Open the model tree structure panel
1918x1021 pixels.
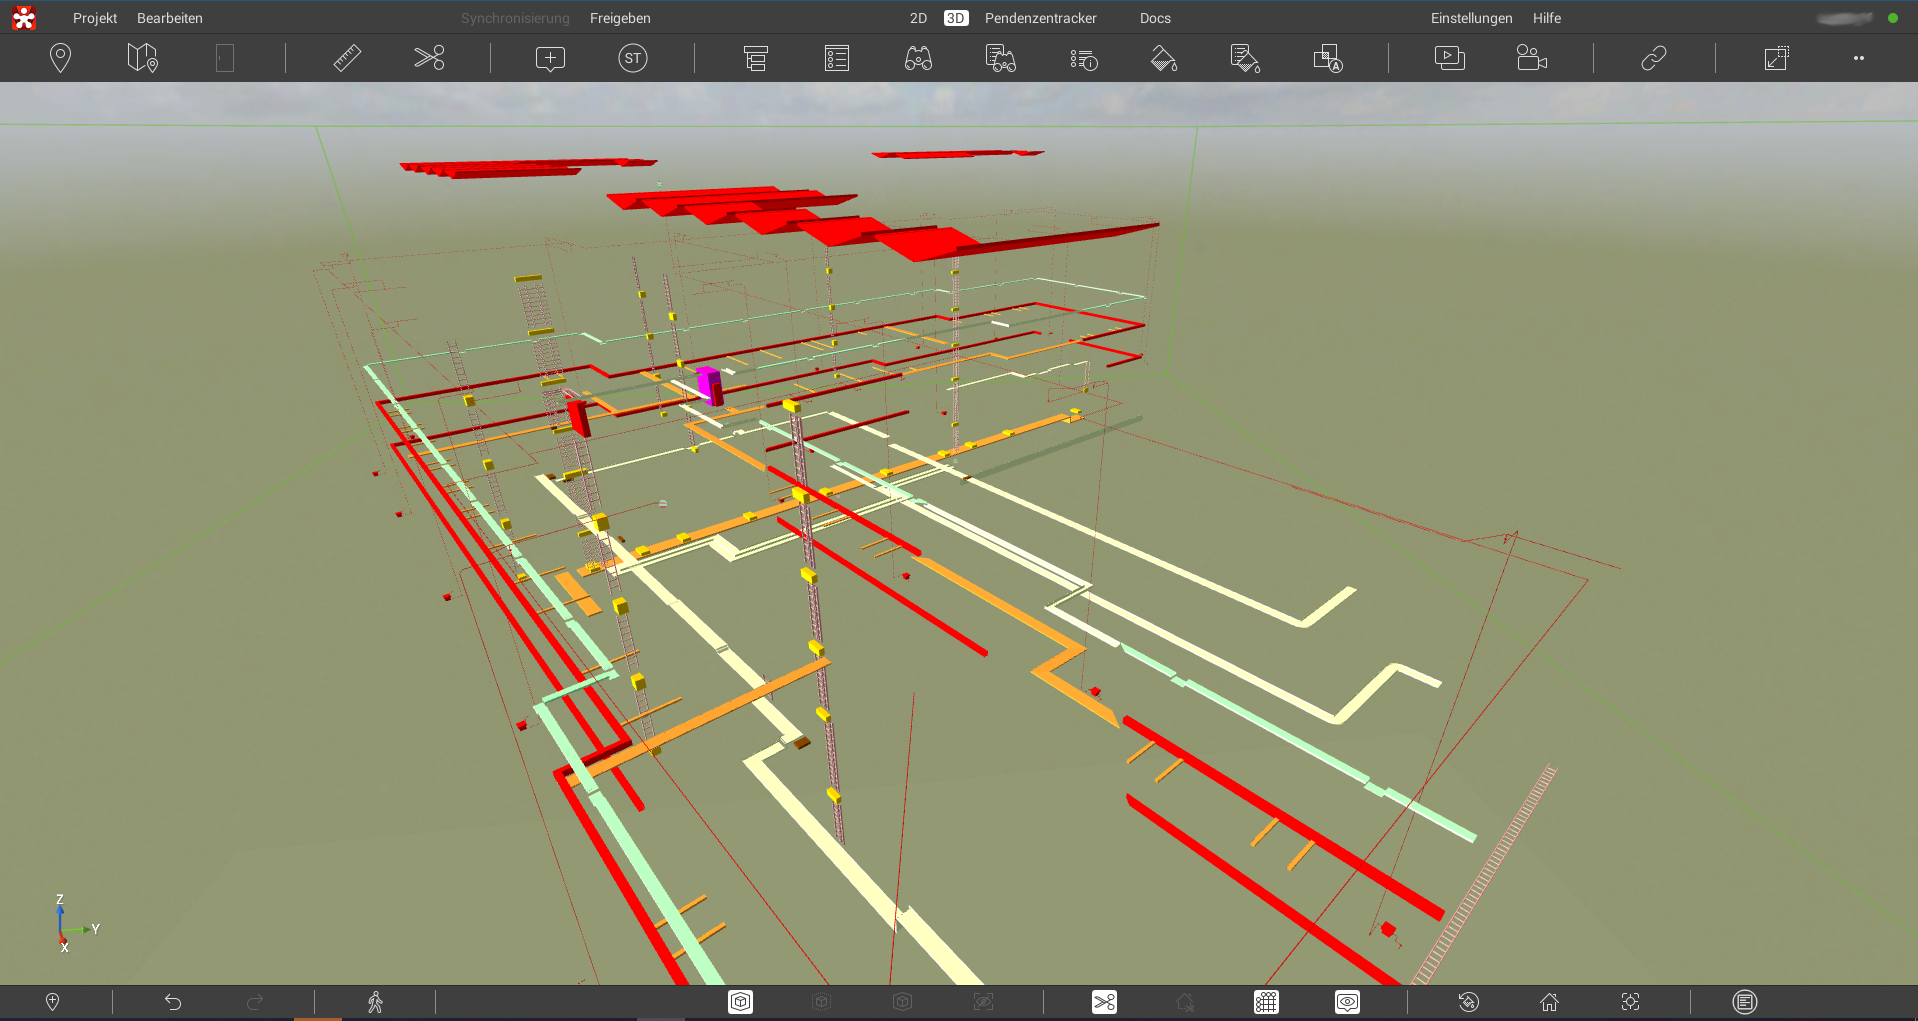point(755,58)
